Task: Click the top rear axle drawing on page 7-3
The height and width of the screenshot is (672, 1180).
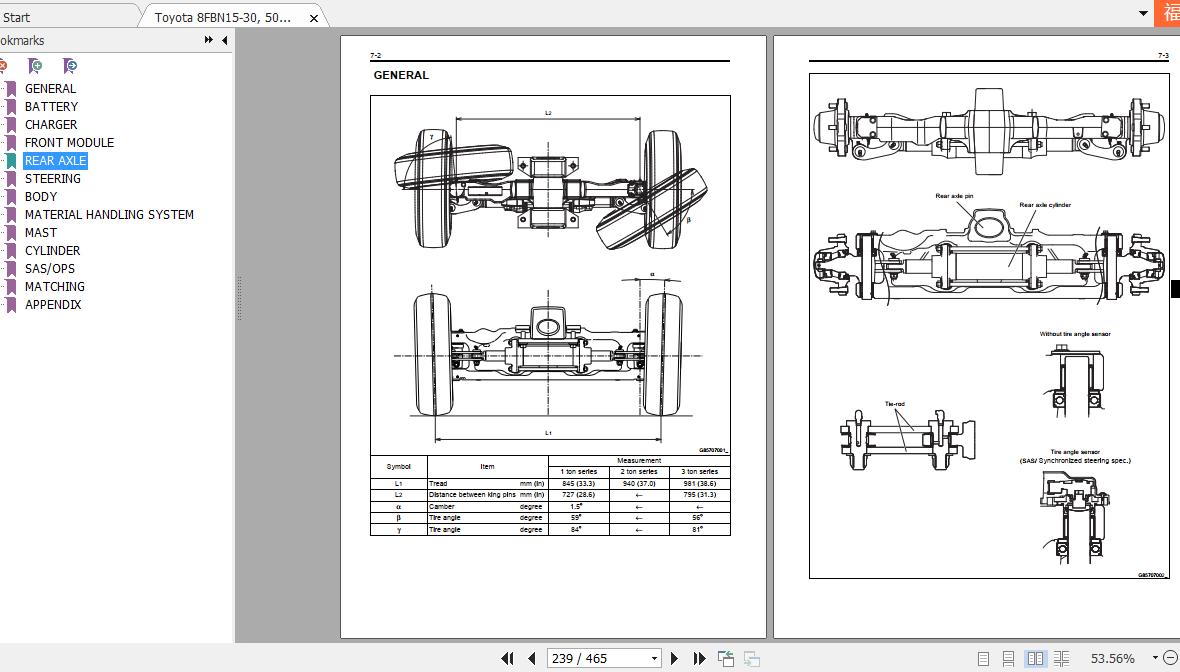Action: (989, 131)
